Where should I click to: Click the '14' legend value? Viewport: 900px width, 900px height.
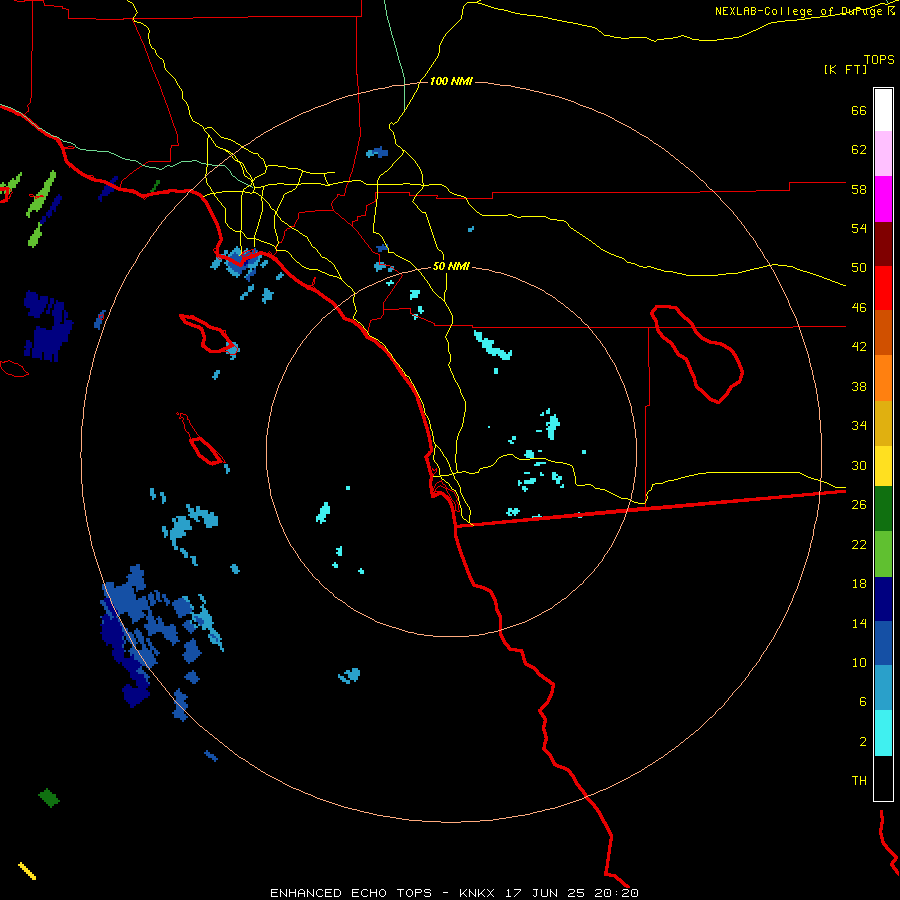pos(859,623)
